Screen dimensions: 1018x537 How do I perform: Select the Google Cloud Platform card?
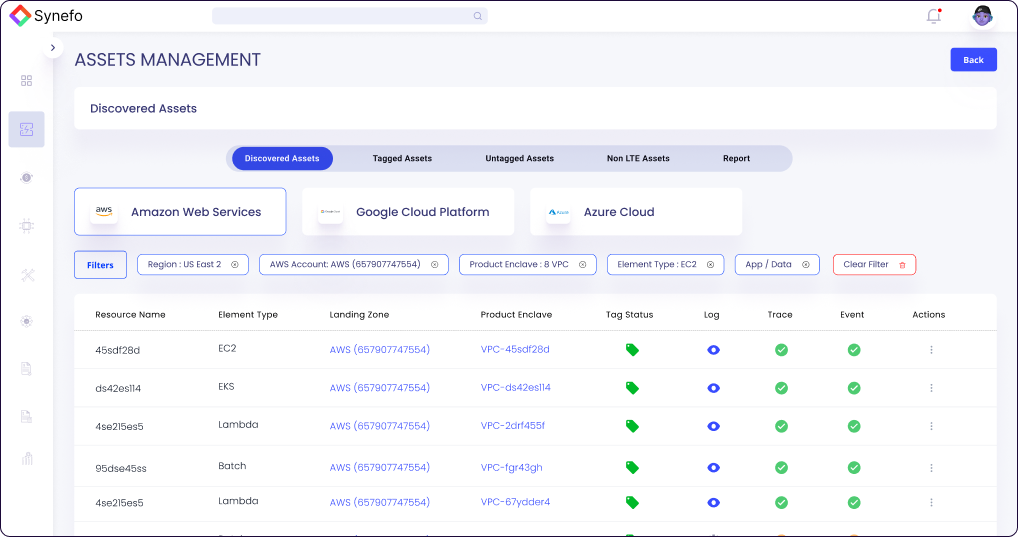[x=408, y=212]
